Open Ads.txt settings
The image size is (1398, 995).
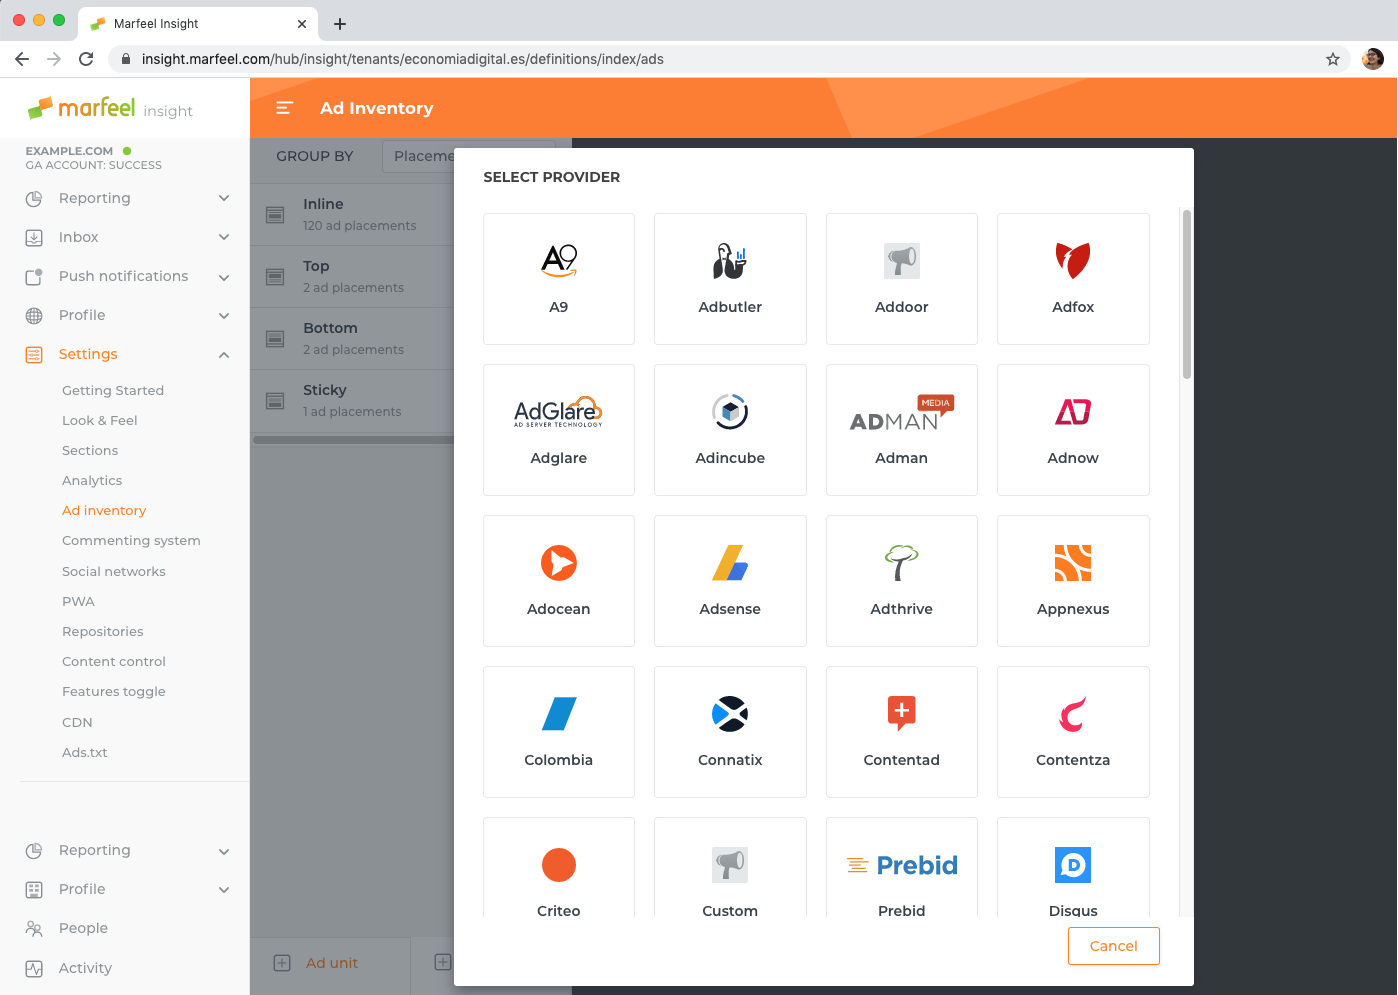85,752
